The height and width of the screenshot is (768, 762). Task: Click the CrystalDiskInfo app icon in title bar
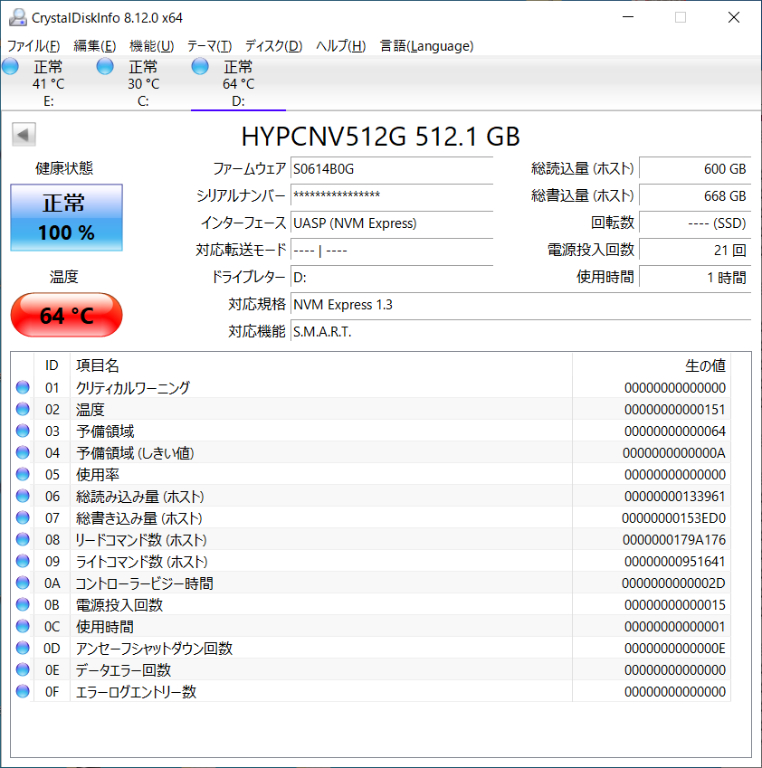click(x=14, y=18)
